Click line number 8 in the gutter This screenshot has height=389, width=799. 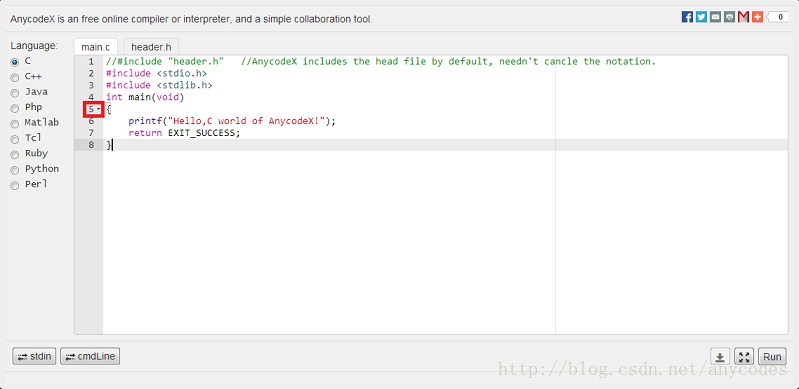click(x=91, y=145)
